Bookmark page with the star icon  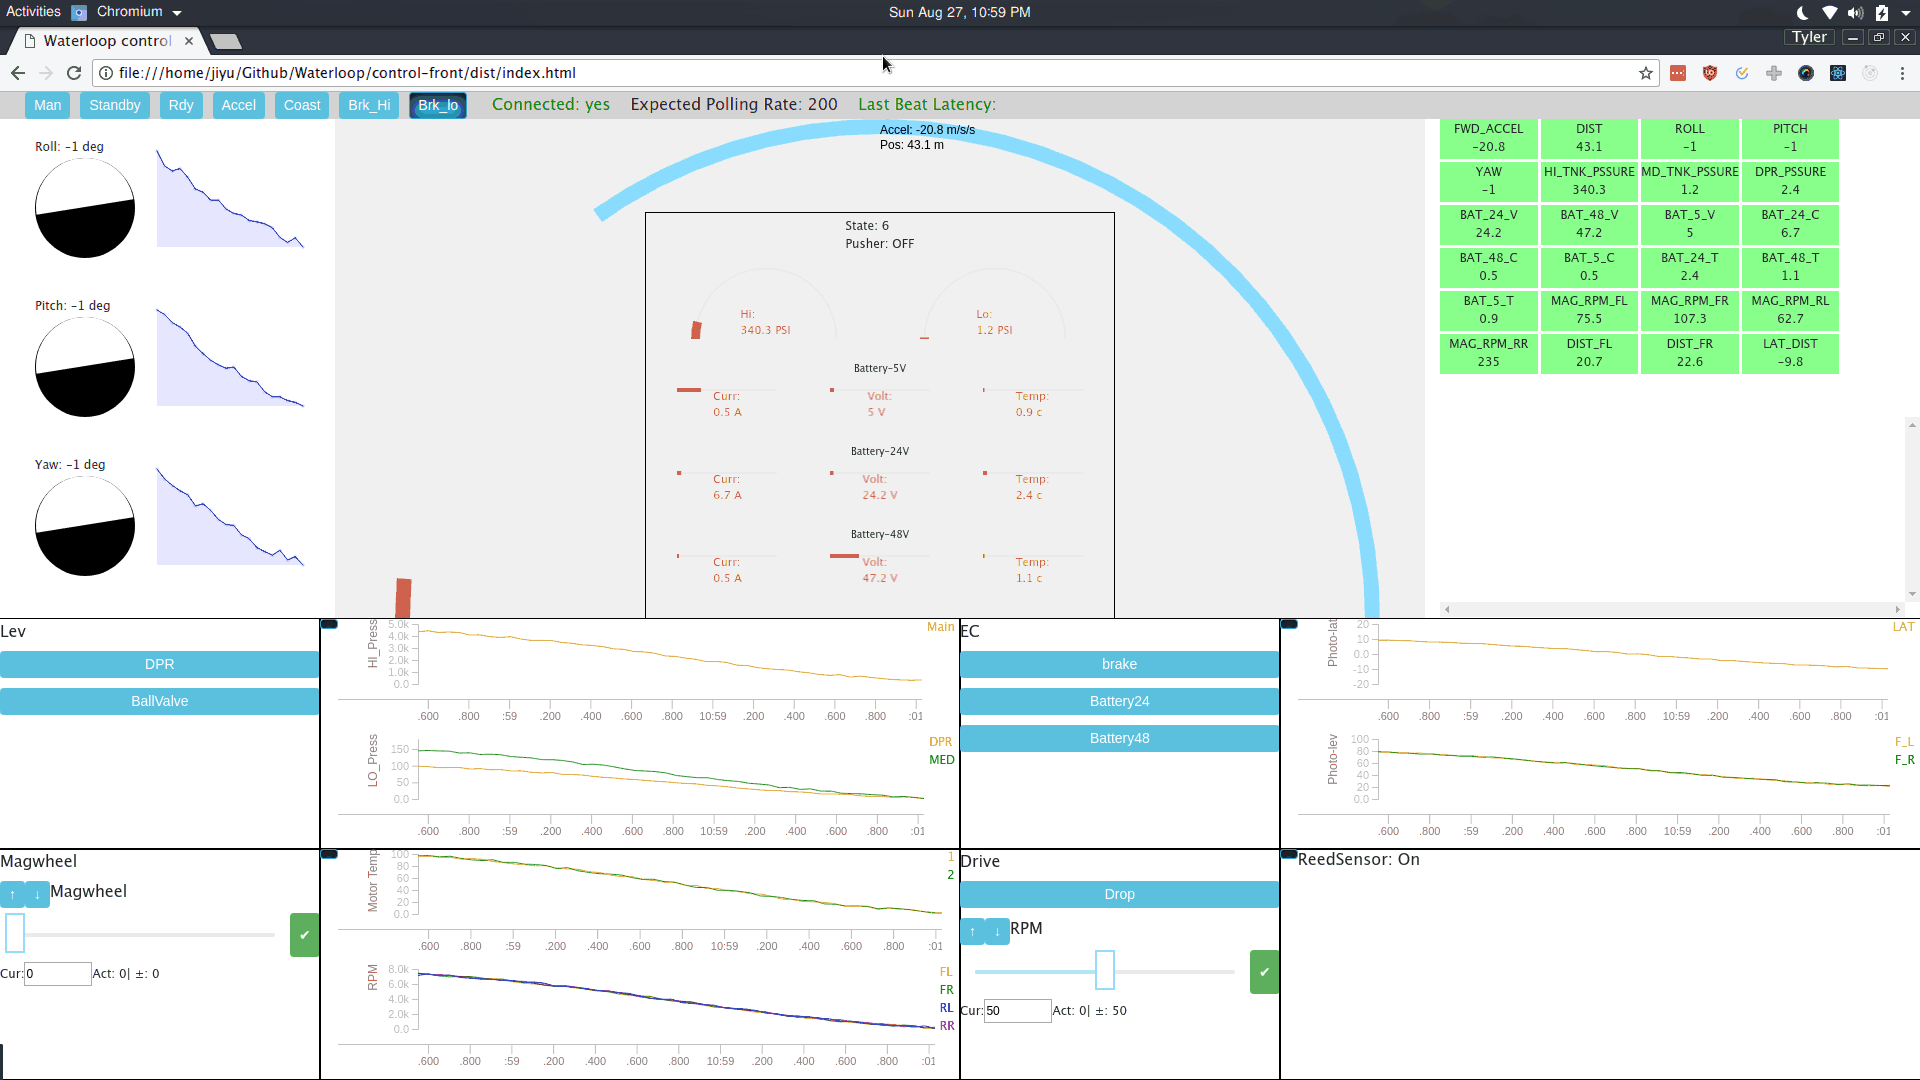pyautogui.click(x=1645, y=73)
